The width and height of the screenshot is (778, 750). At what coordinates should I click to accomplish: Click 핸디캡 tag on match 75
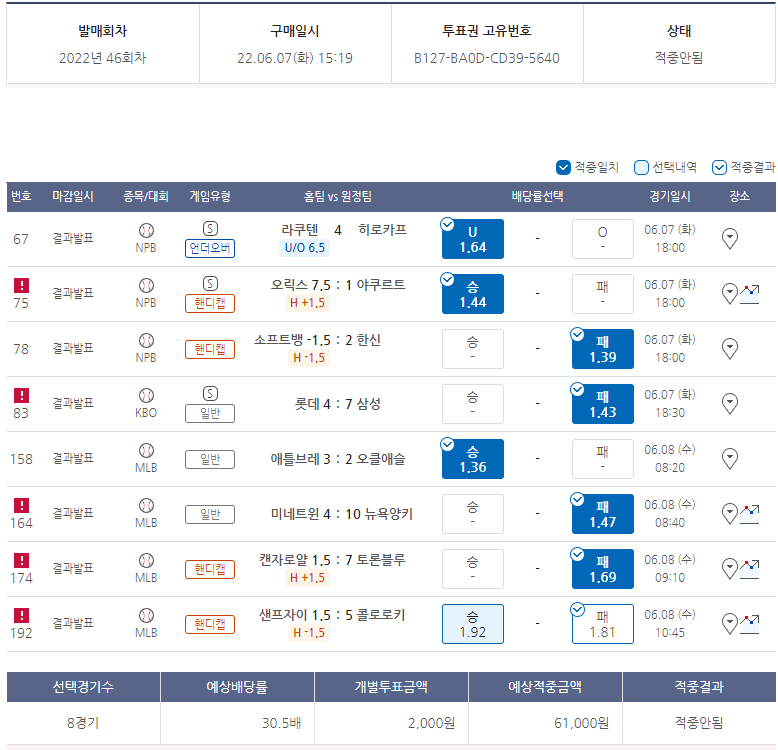click(210, 304)
